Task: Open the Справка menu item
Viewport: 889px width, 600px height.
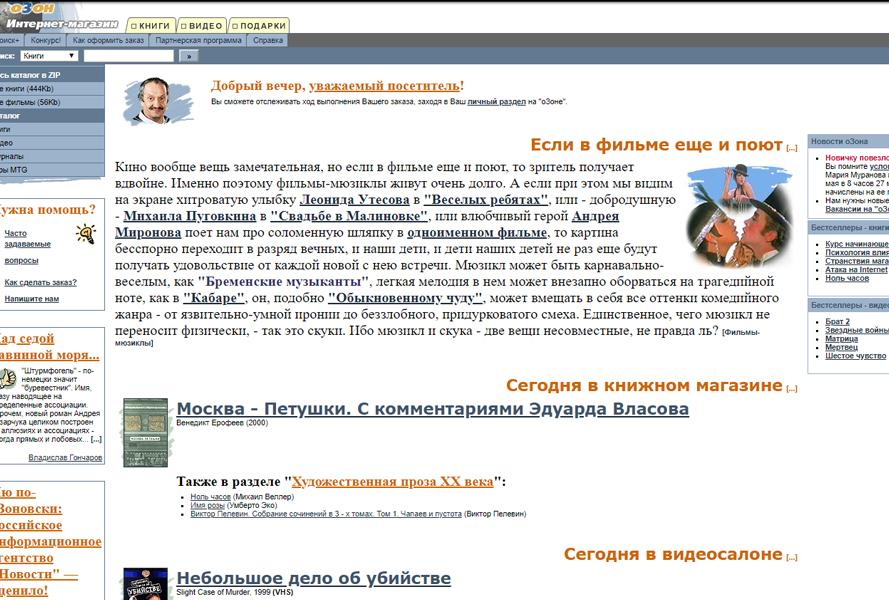Action: (268, 40)
